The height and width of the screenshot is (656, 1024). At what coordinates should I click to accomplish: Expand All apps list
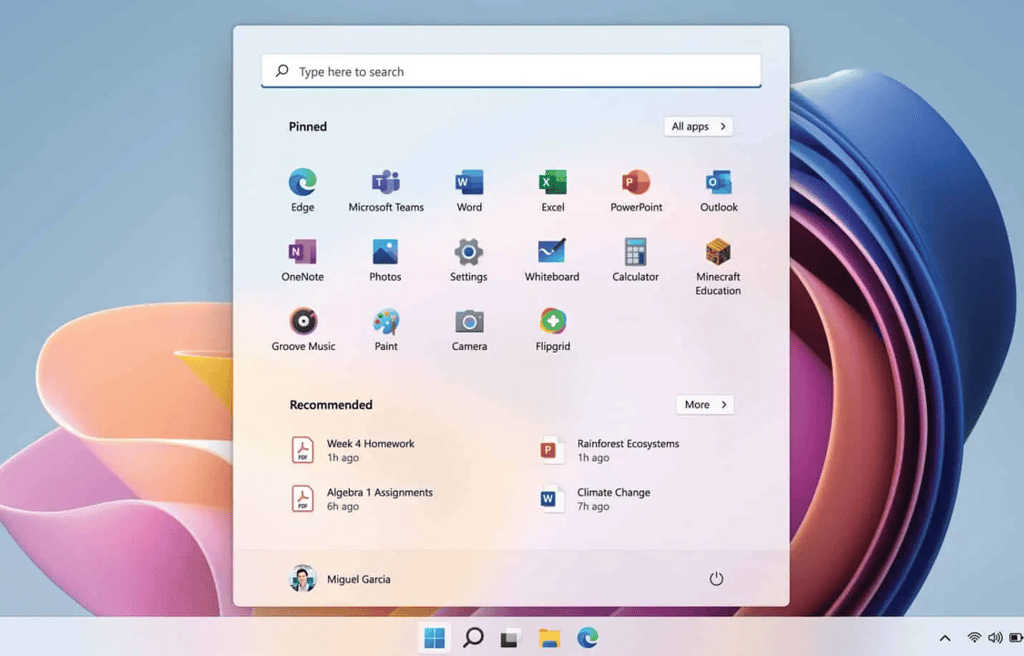[x=698, y=126]
